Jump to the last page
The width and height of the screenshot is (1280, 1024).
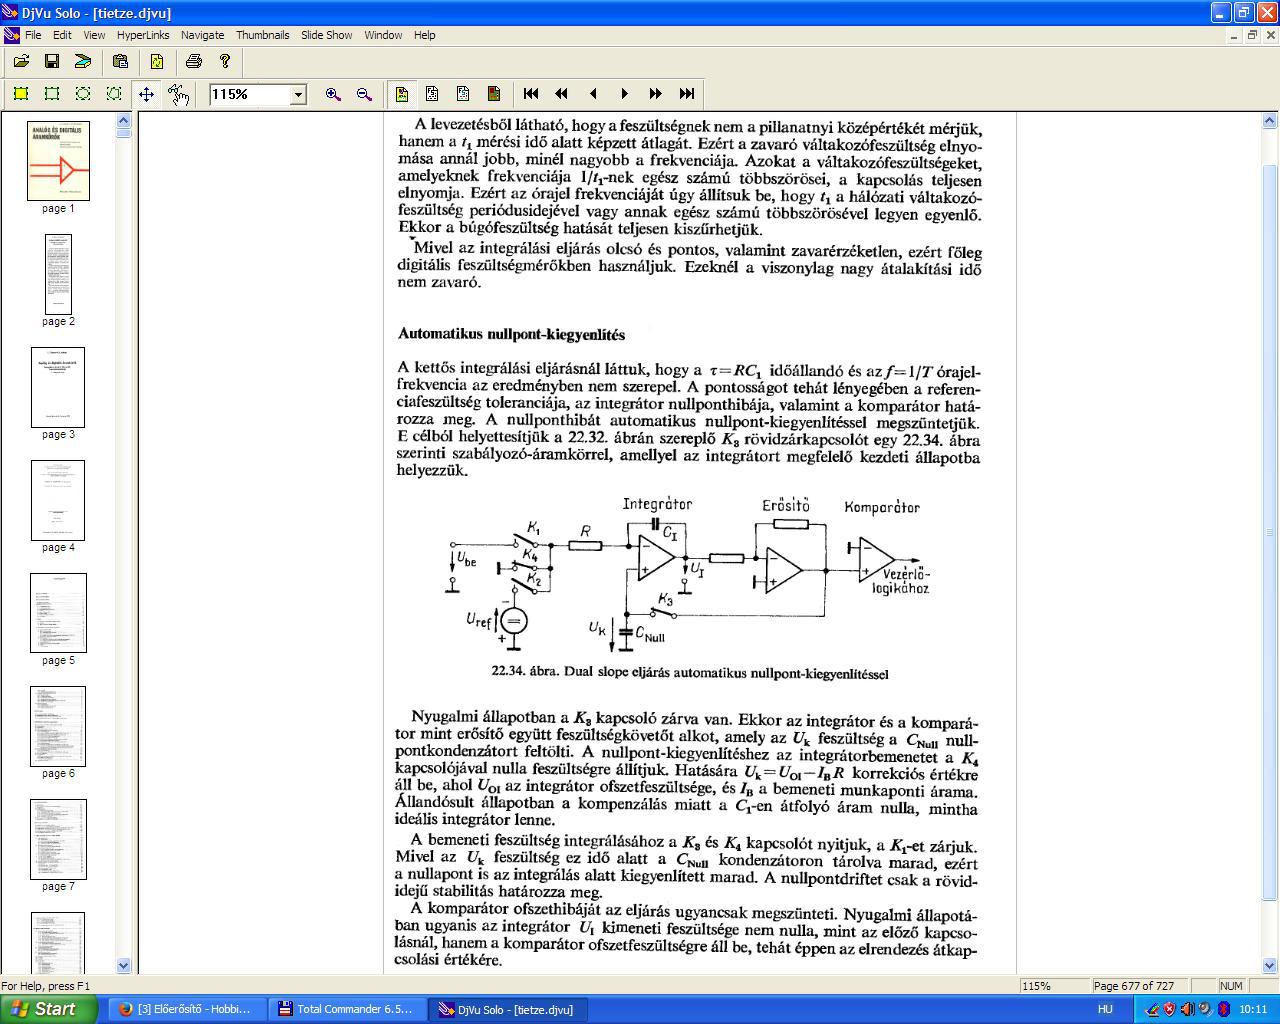[x=687, y=94]
